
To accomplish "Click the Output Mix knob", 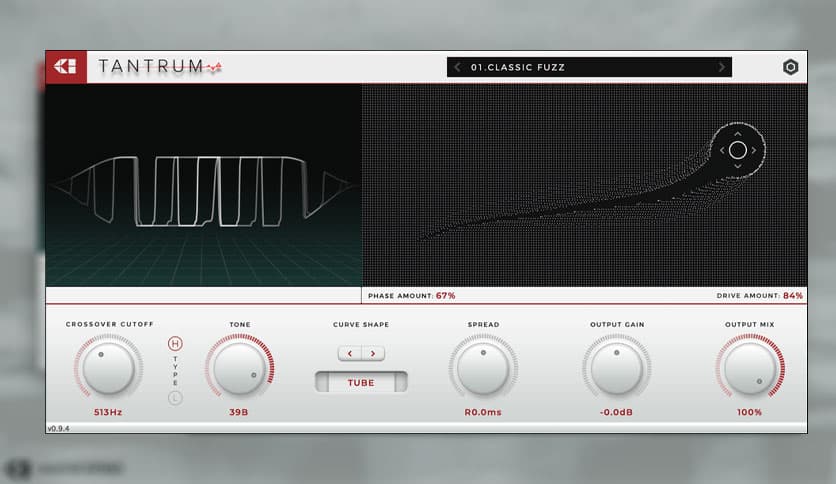I will coord(750,368).
